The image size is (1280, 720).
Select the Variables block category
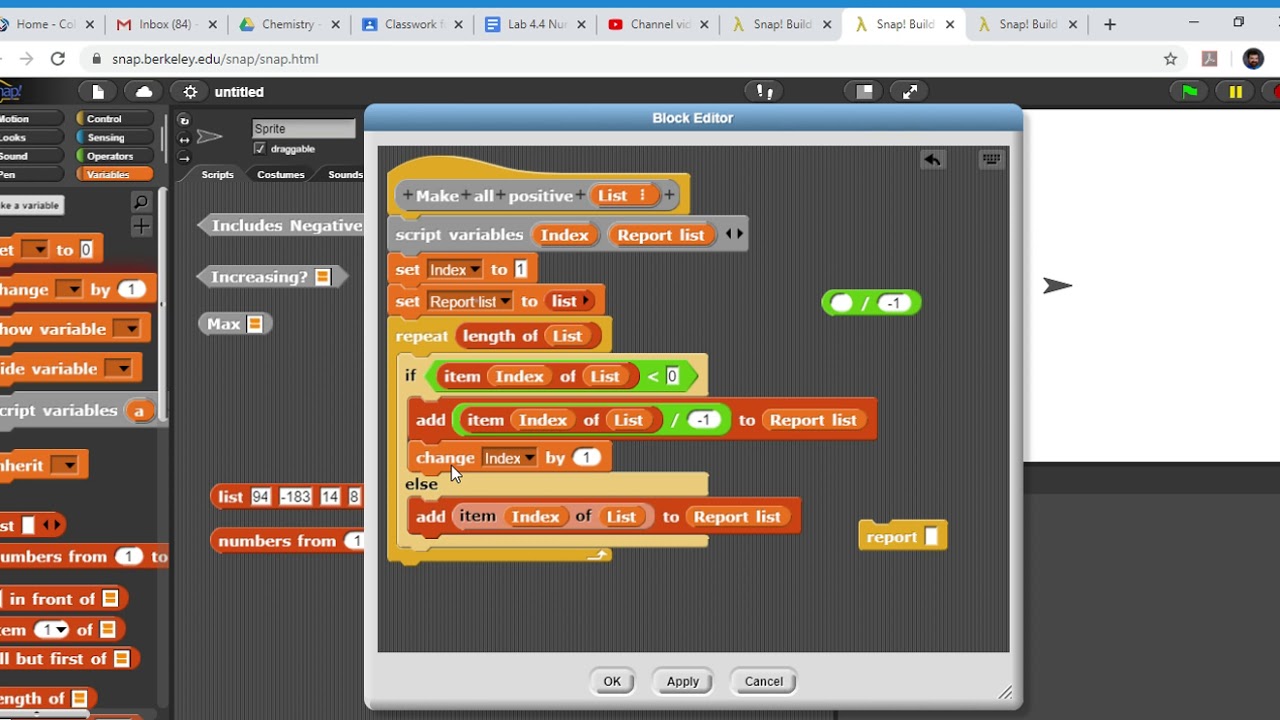[114, 175]
